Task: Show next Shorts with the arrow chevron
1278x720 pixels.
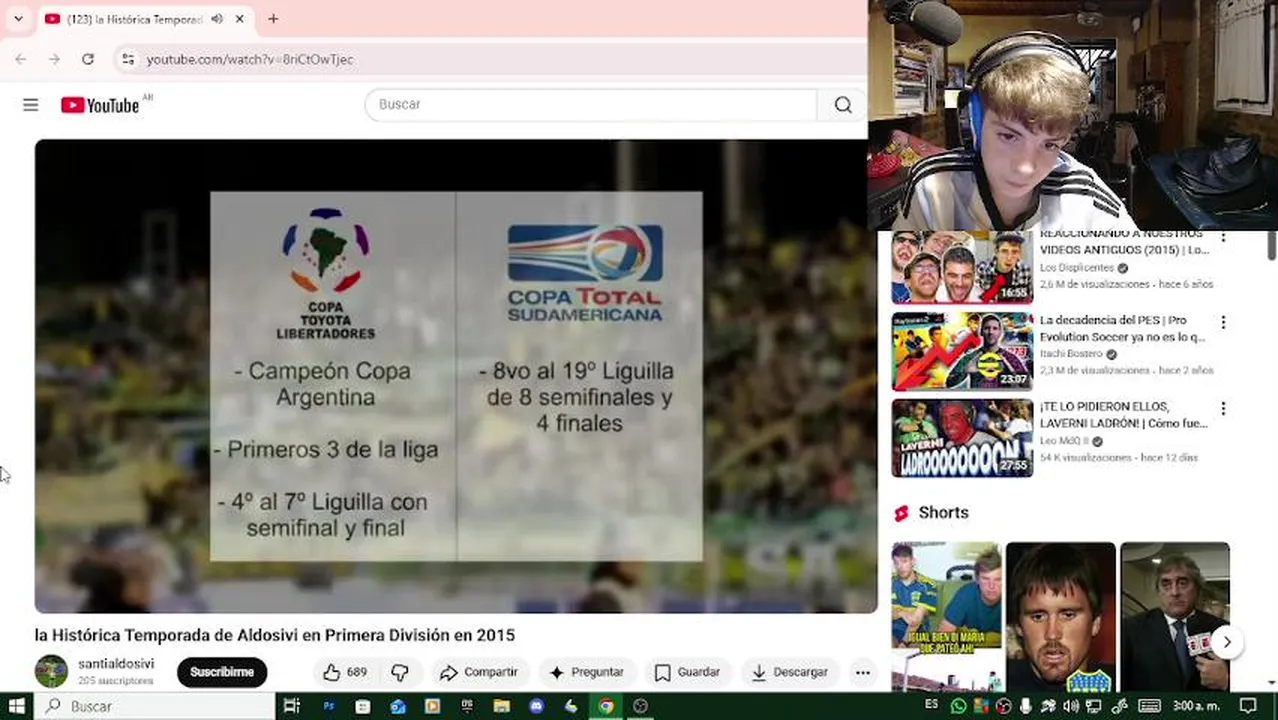Action: [1226, 642]
